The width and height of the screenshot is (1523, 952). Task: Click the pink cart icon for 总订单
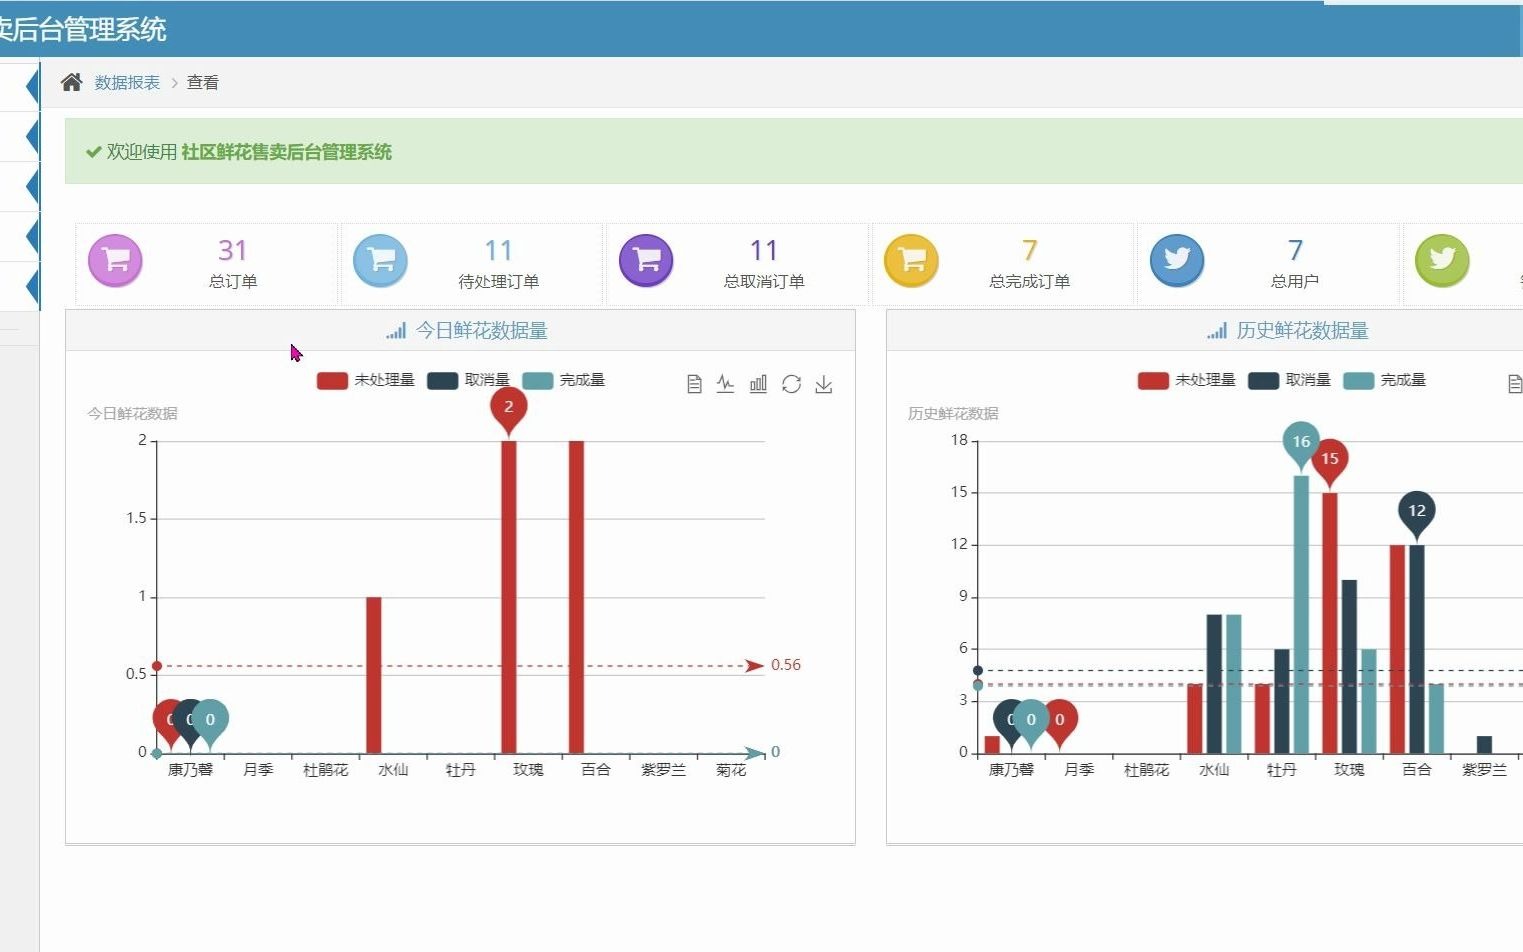coord(116,260)
